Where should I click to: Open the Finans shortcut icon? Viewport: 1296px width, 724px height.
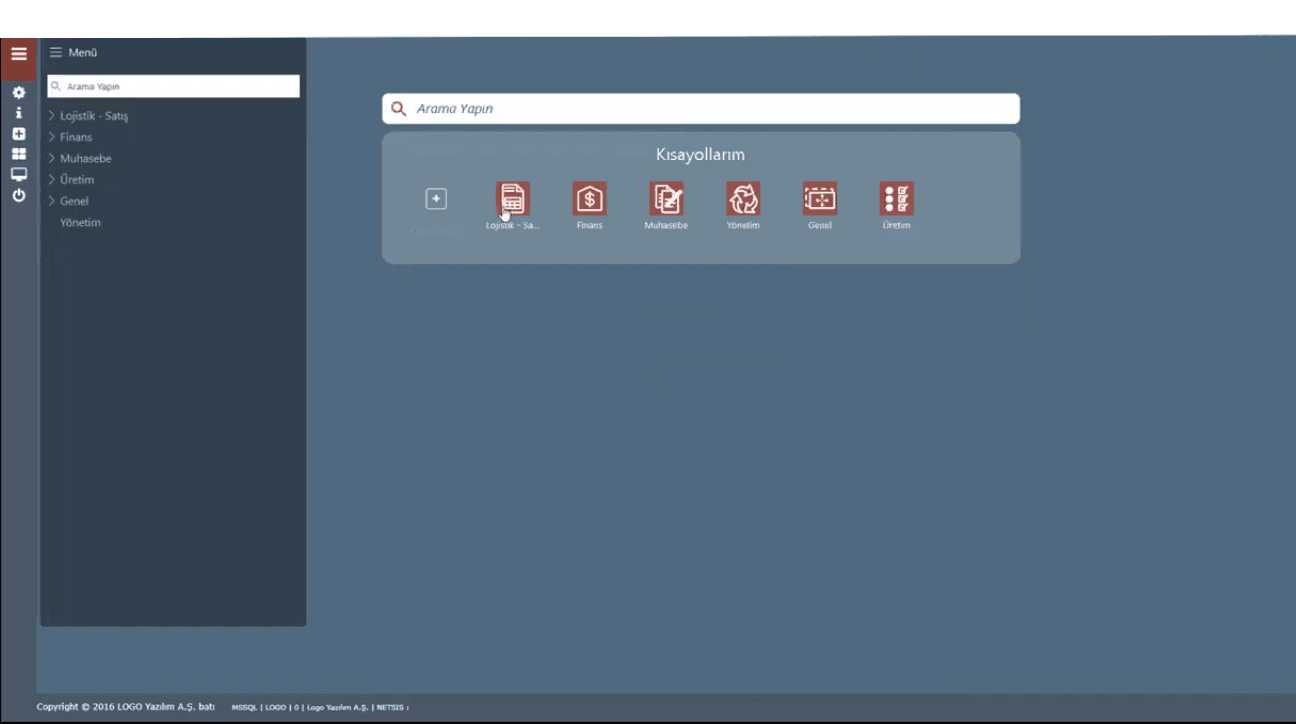(590, 199)
